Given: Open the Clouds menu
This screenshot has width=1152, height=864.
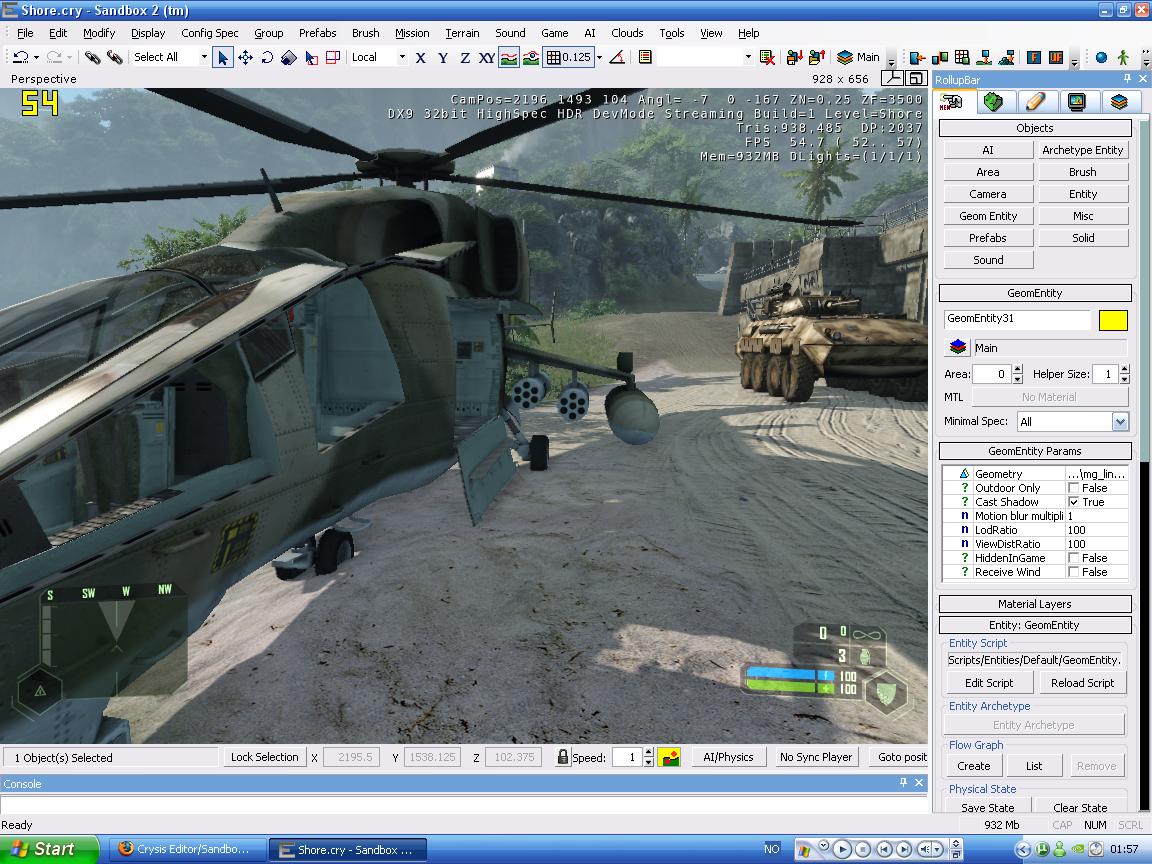Looking at the screenshot, I should [627, 33].
